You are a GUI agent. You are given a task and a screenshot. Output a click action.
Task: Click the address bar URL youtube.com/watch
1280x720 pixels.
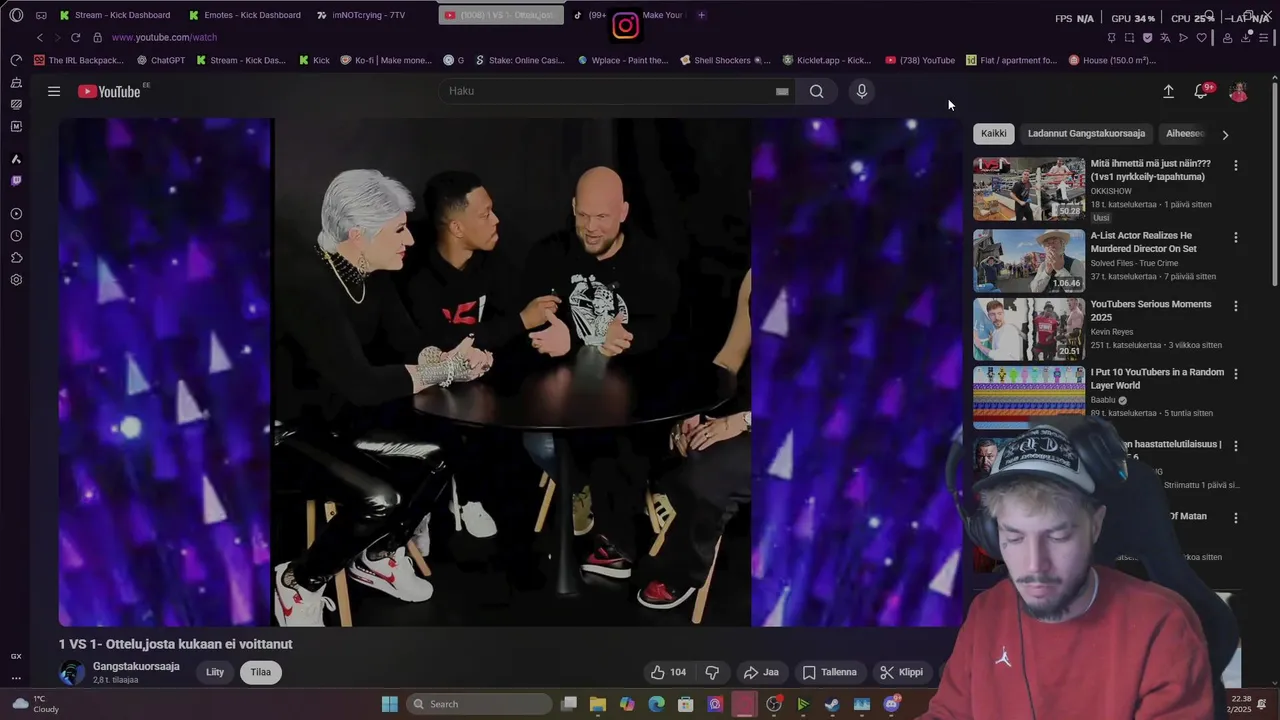[x=164, y=37]
